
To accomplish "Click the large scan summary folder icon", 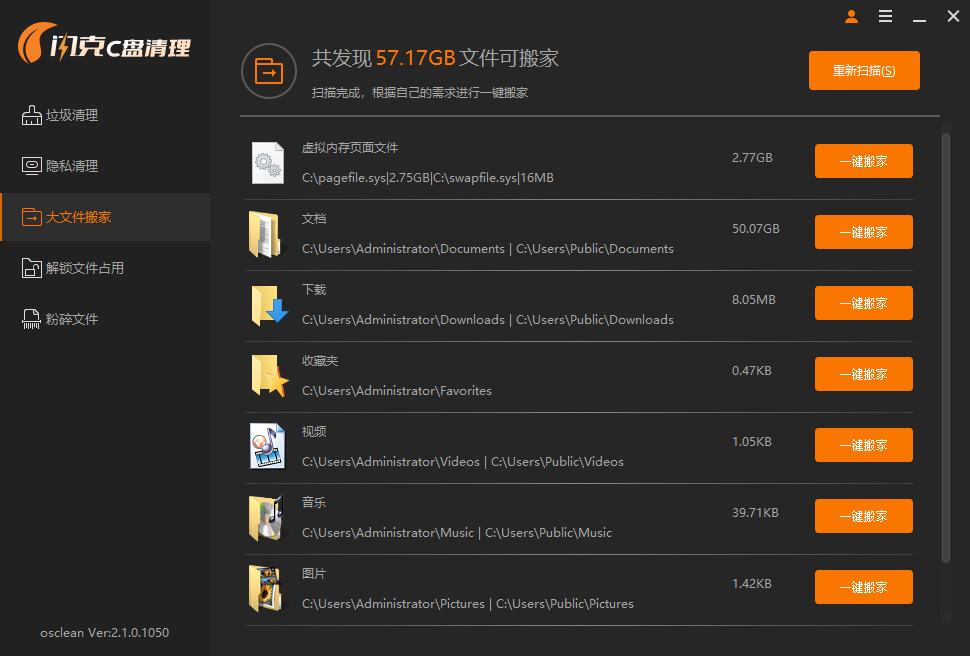I will click(x=268, y=71).
